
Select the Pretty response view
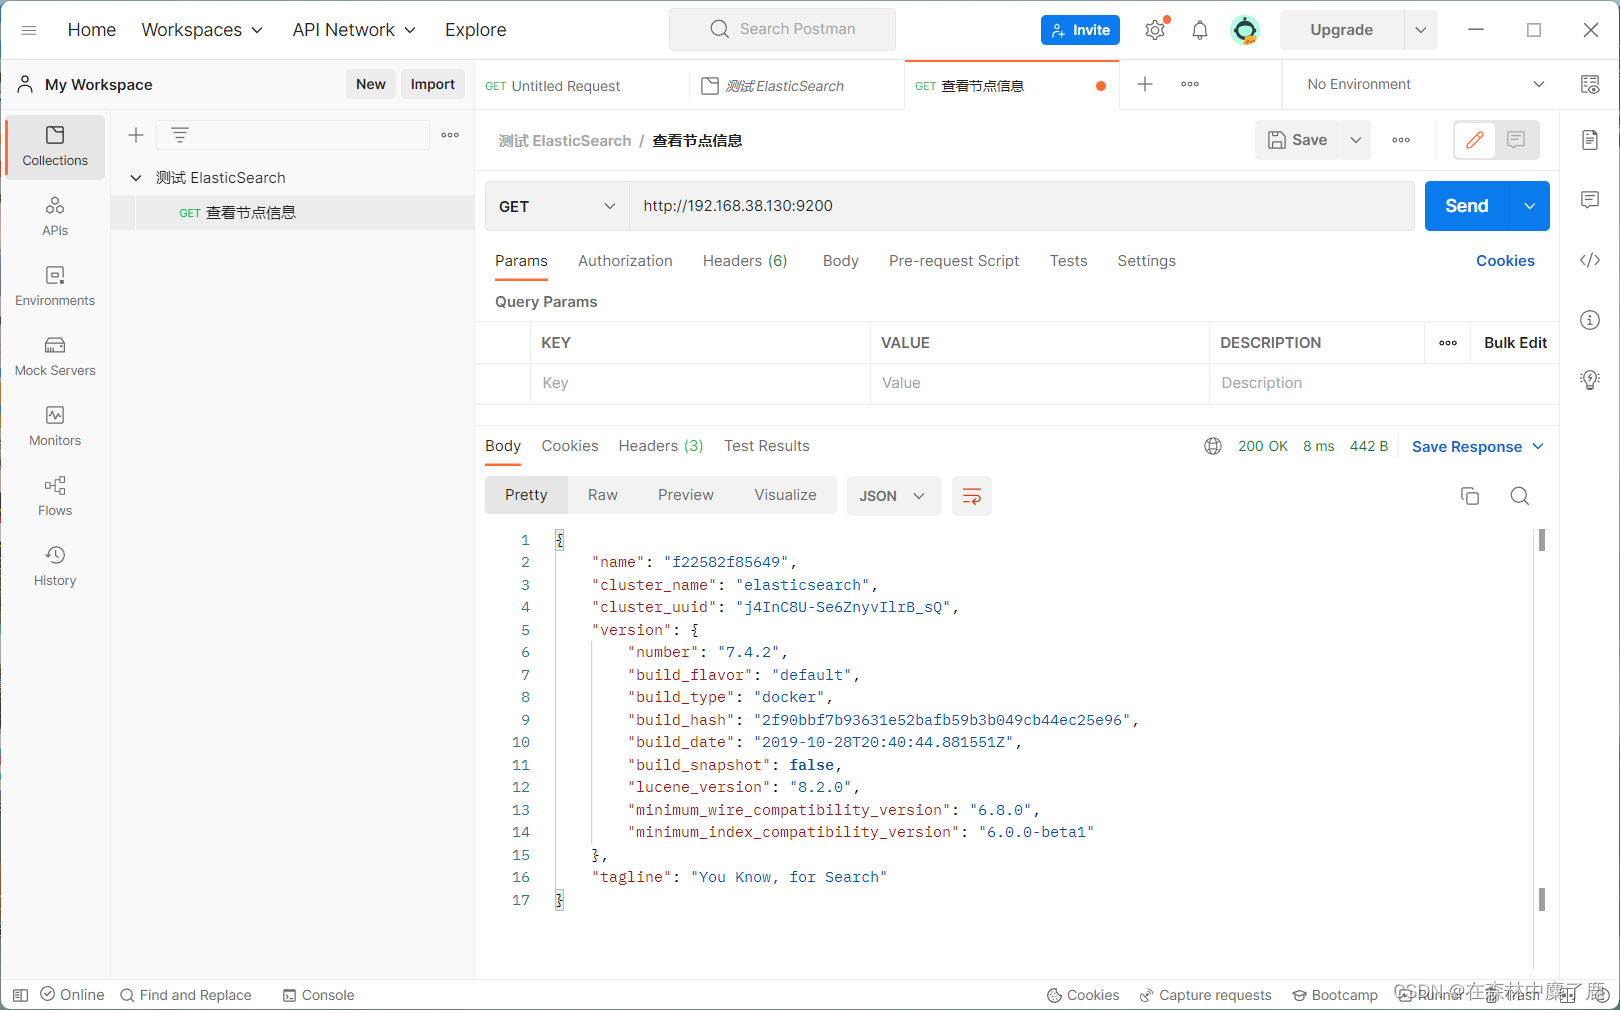click(x=526, y=495)
